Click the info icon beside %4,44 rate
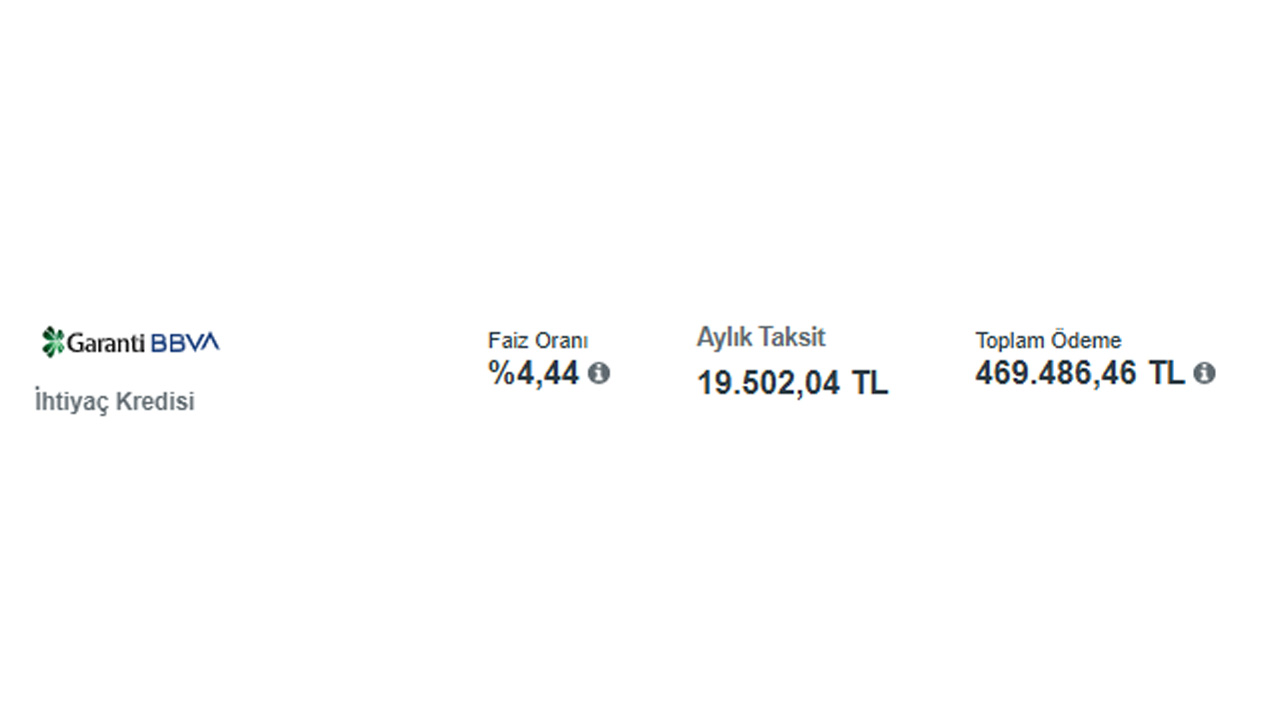1280x720 pixels. click(598, 373)
